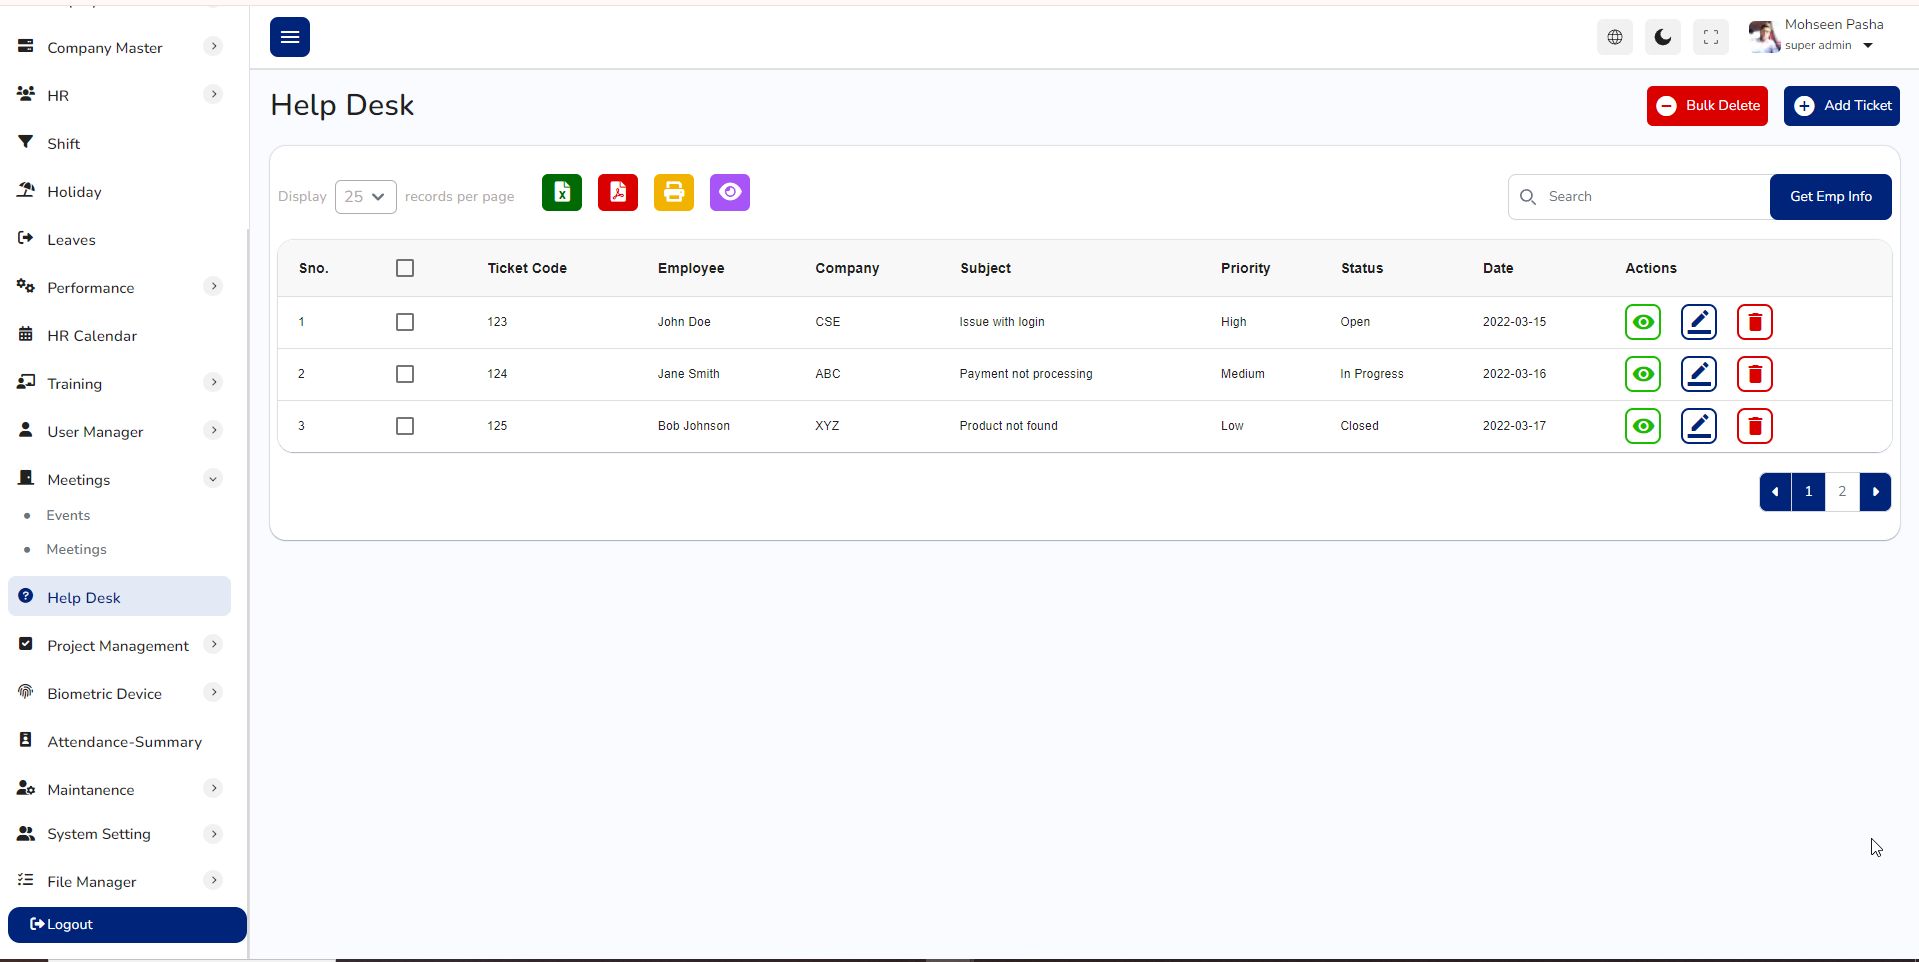
Task: Expand System Setting menu chevron
Action: (x=213, y=834)
